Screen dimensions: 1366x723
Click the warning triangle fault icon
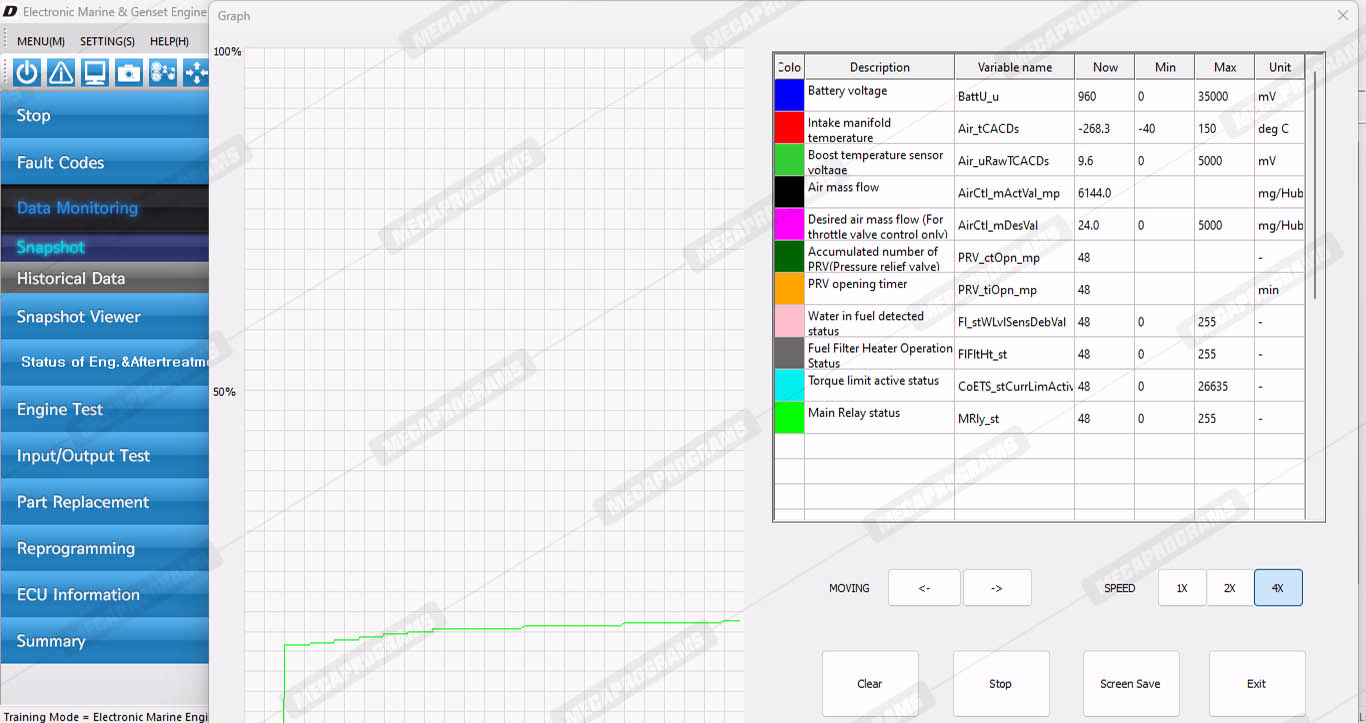(x=61, y=73)
